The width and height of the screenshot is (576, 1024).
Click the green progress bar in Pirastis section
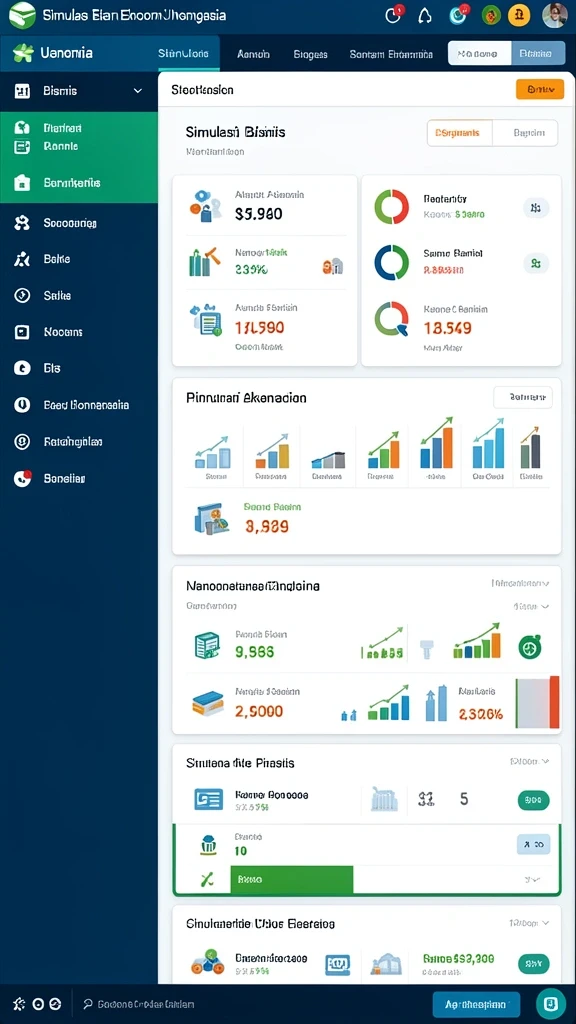[x=291, y=880]
